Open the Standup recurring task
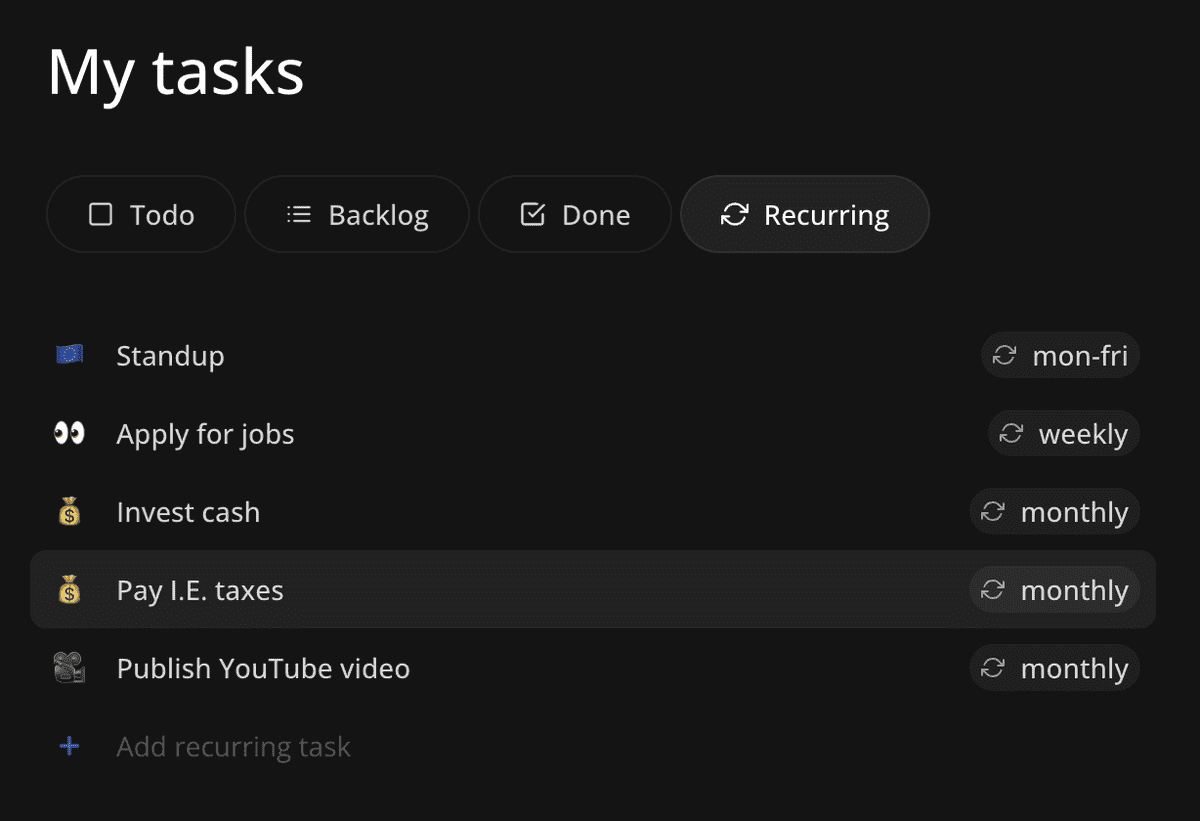This screenshot has height=821, width=1200. [x=170, y=356]
